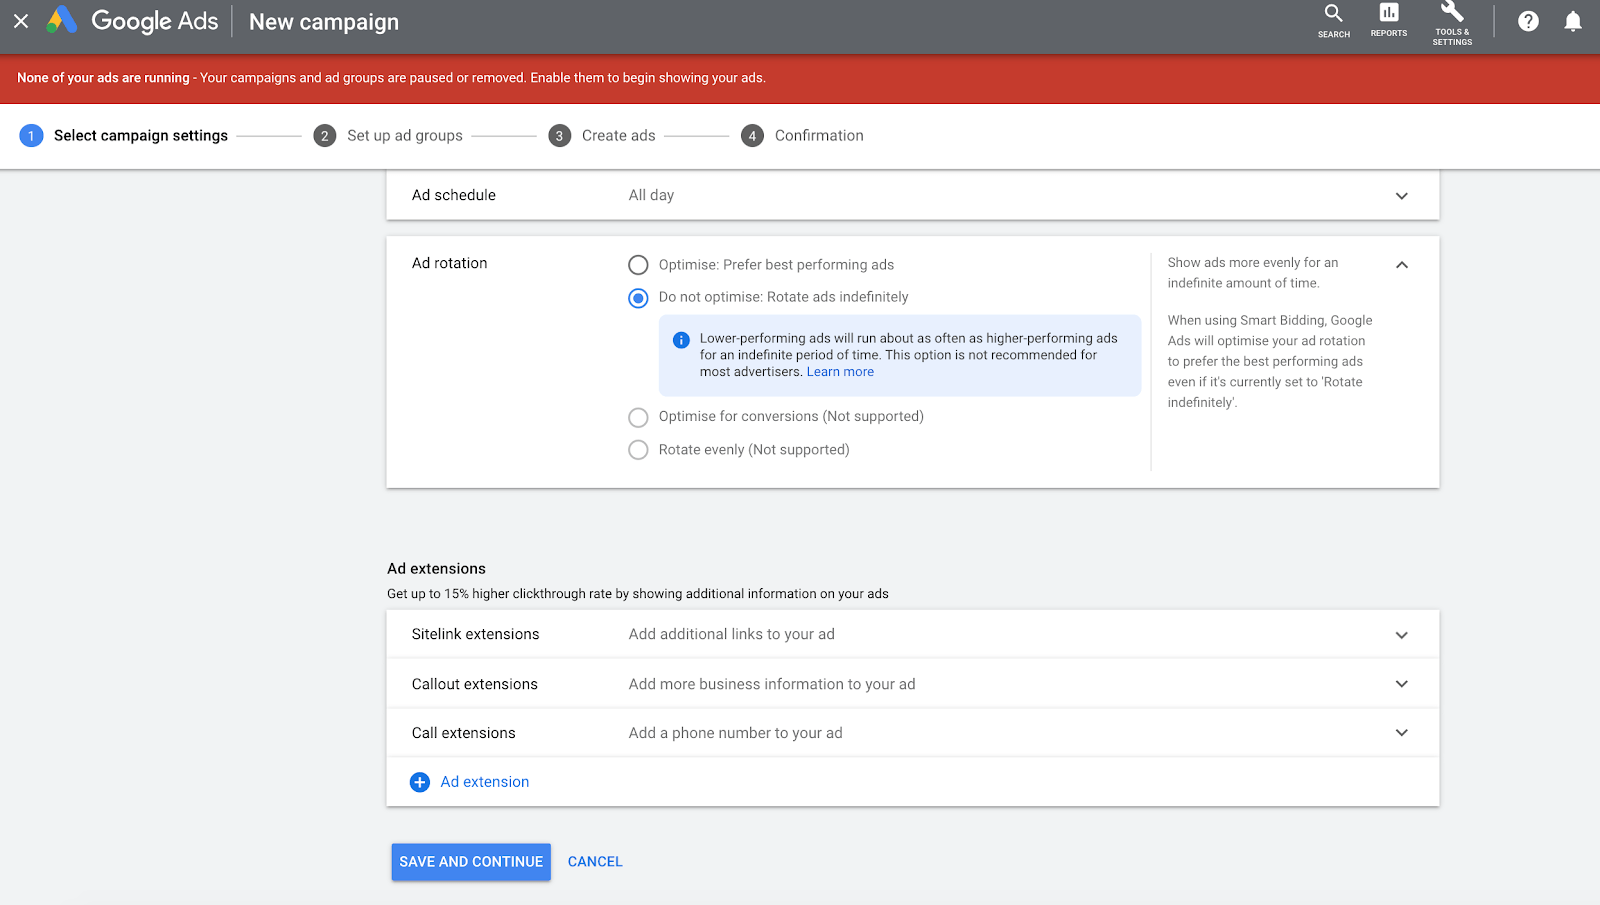Click Save and Continue

[x=470, y=861]
